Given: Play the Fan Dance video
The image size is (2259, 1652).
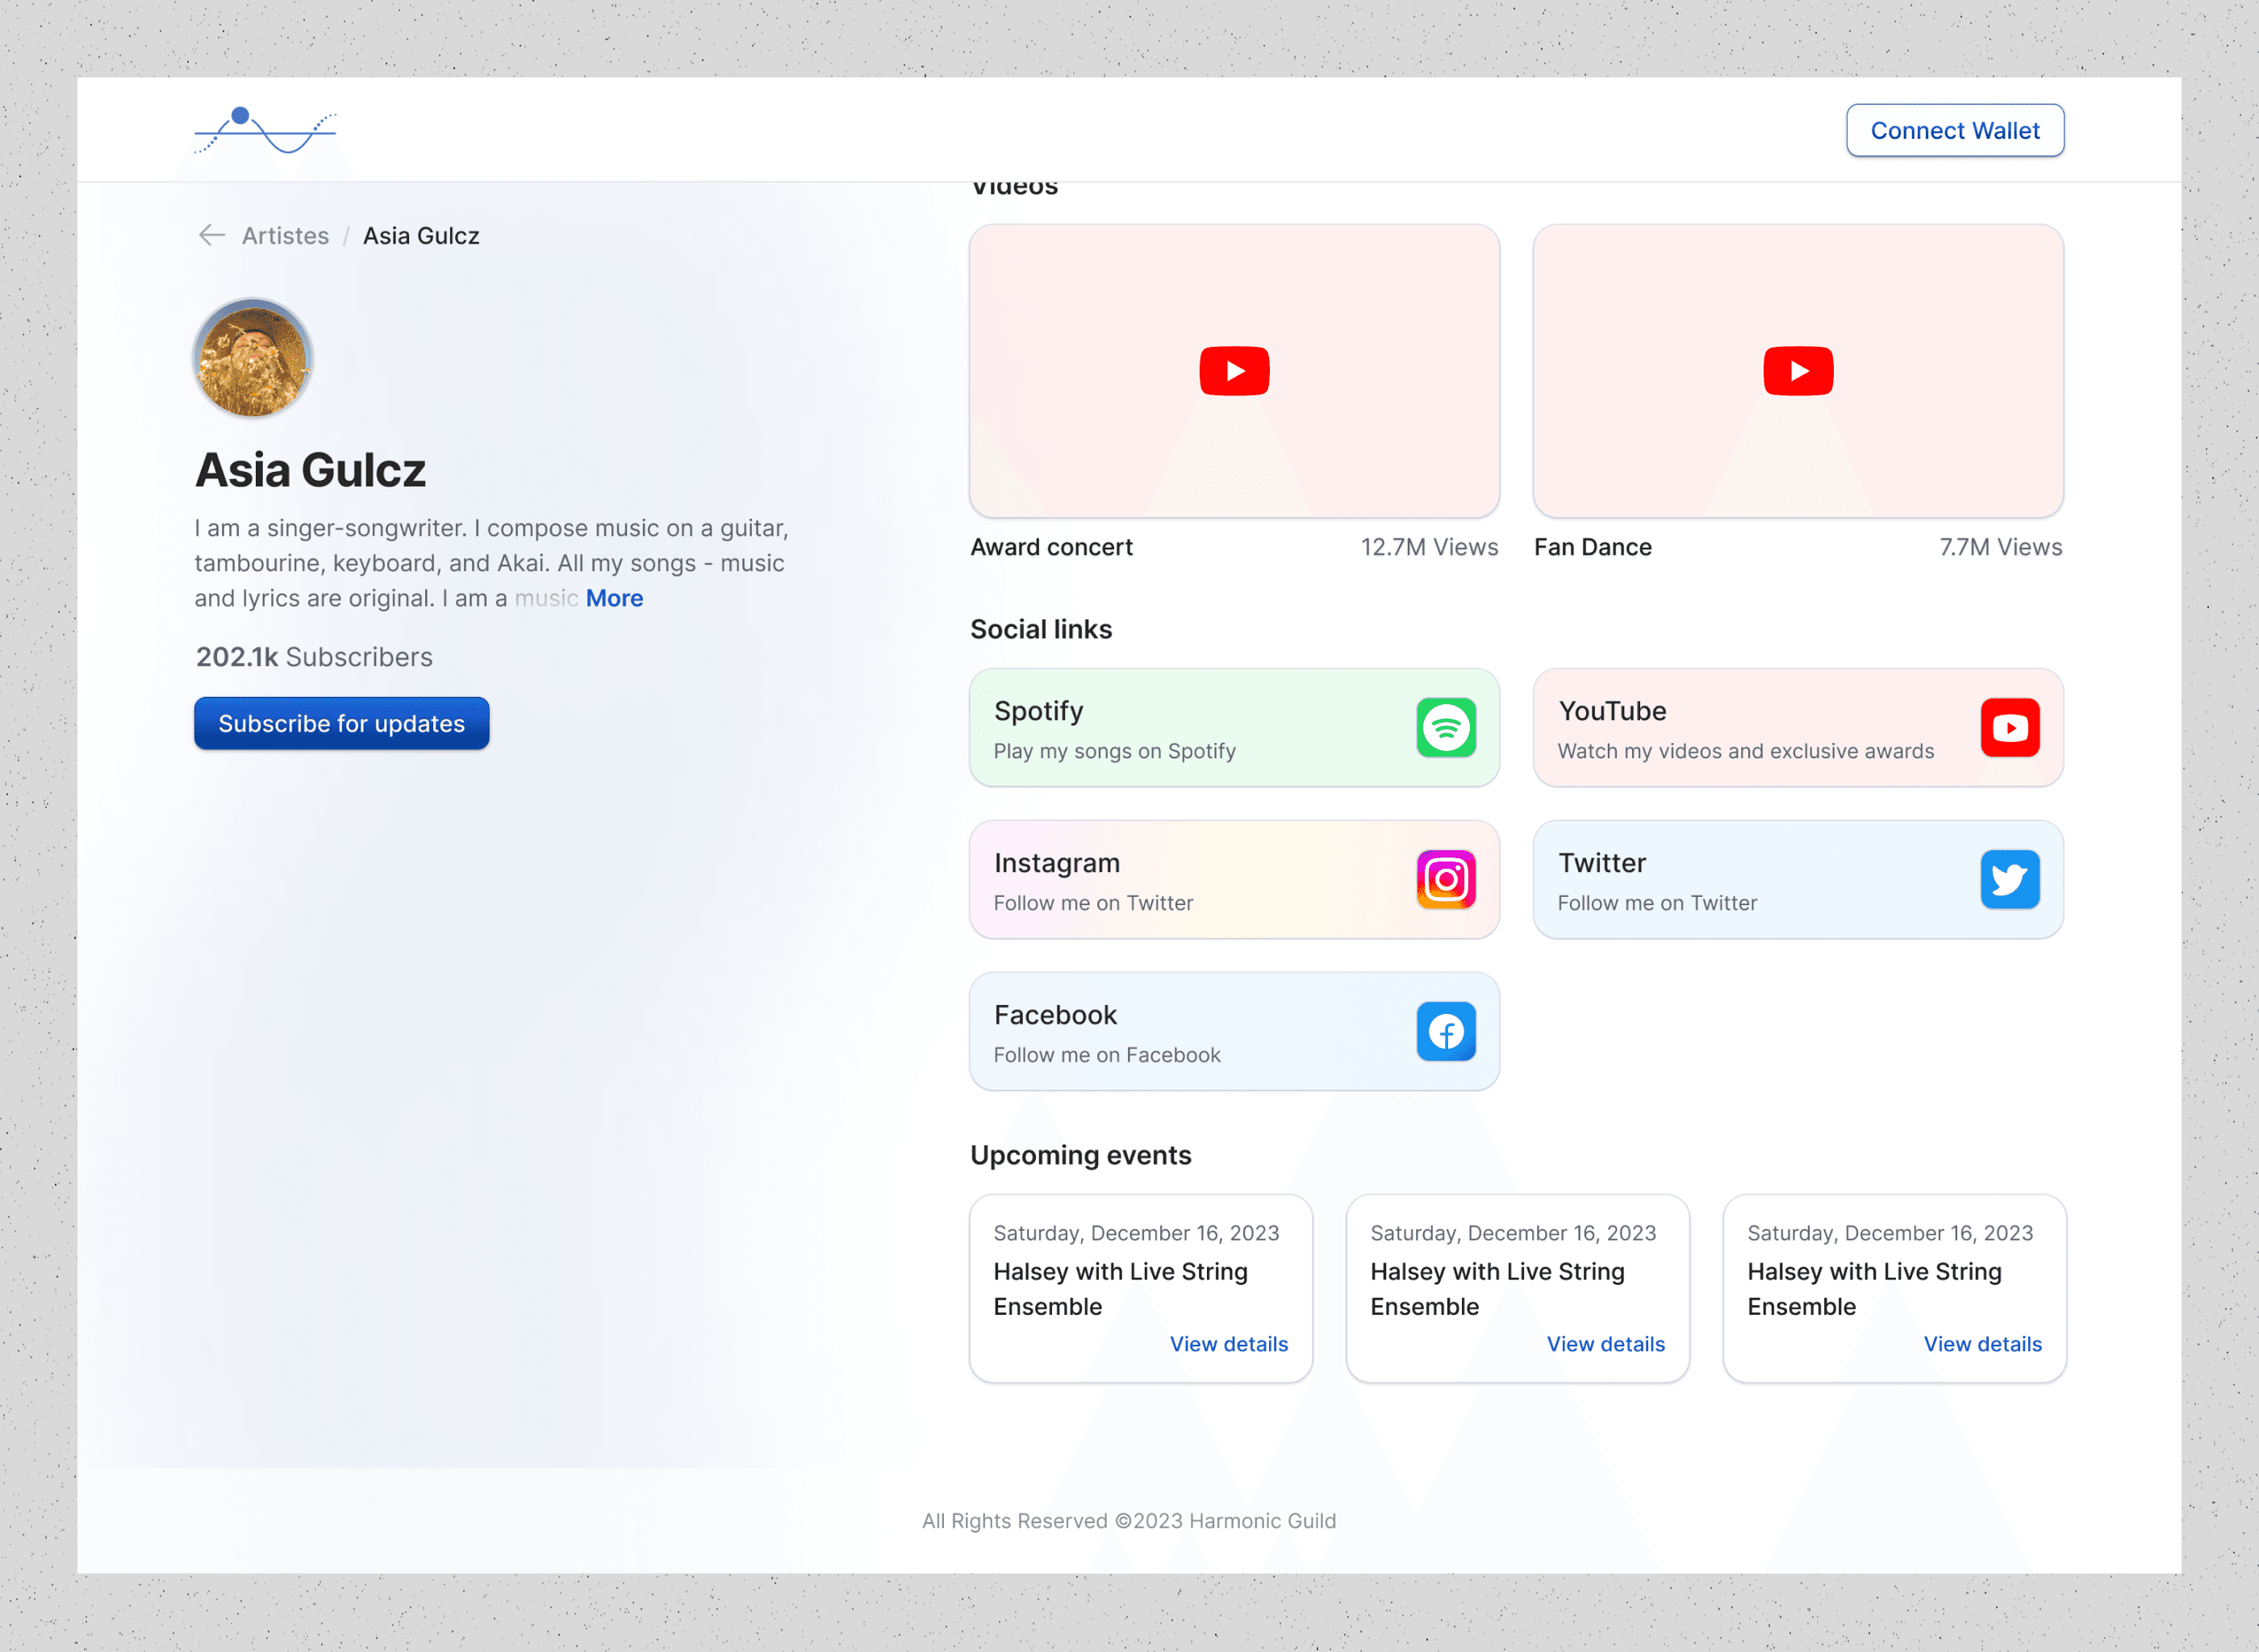Looking at the screenshot, I should coord(1797,371).
